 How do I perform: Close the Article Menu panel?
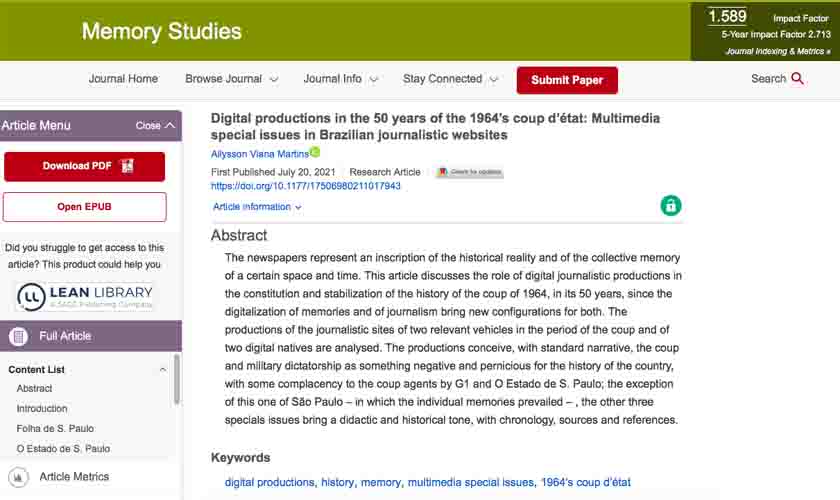(x=156, y=126)
